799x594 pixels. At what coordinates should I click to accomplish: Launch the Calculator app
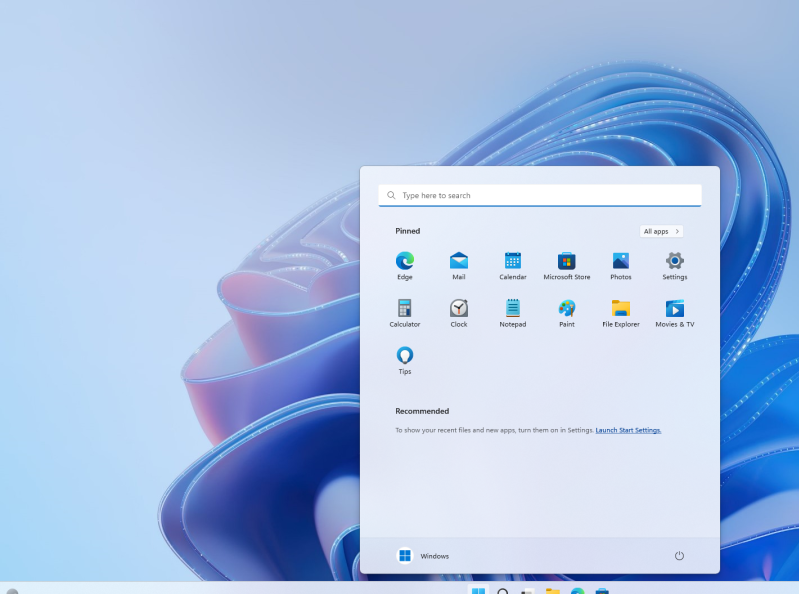(x=405, y=313)
